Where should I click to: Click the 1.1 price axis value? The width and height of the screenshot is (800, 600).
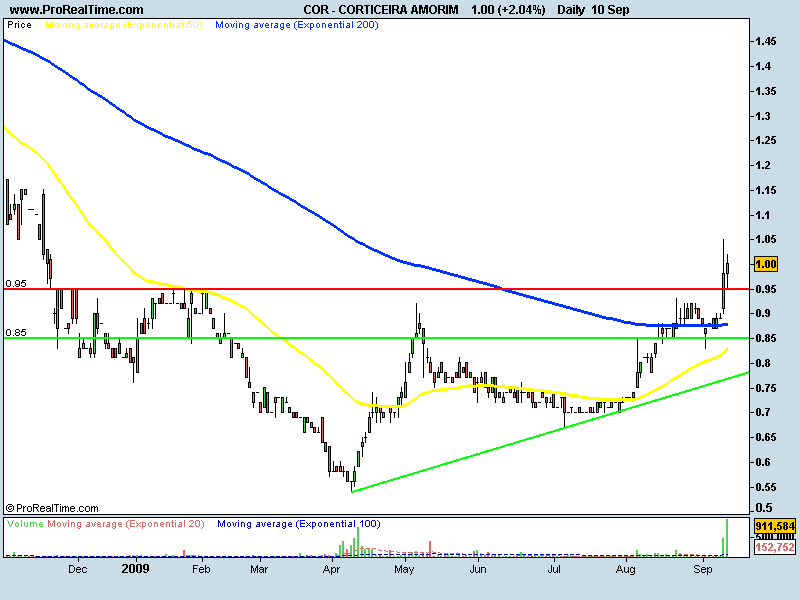coord(763,215)
